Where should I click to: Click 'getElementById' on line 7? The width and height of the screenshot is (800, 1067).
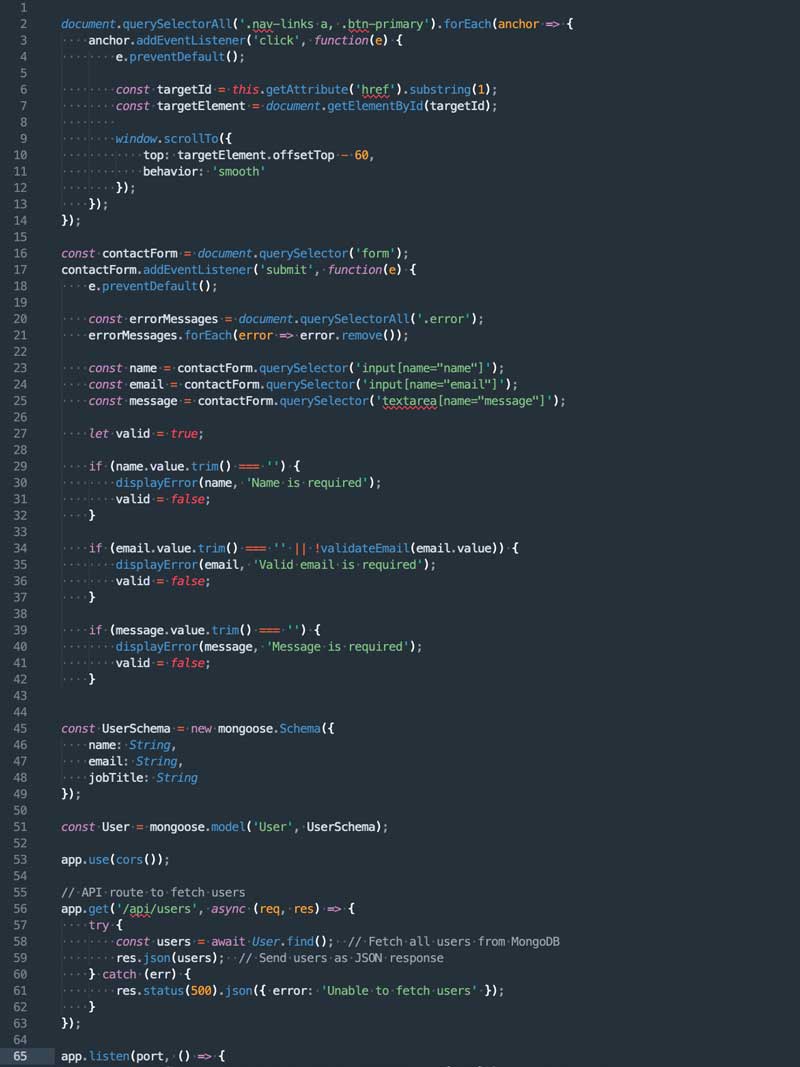pos(375,106)
